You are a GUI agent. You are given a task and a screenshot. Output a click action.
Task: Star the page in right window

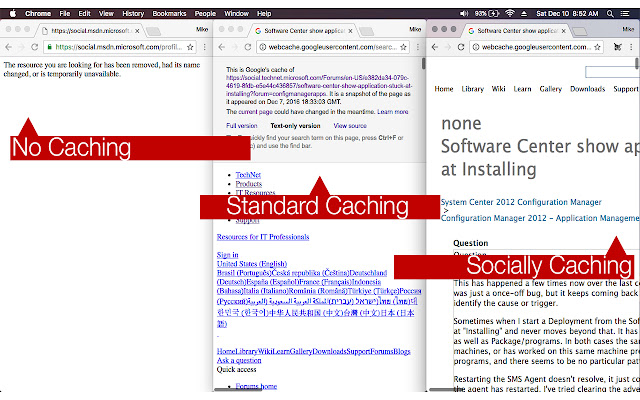[x=598, y=47]
